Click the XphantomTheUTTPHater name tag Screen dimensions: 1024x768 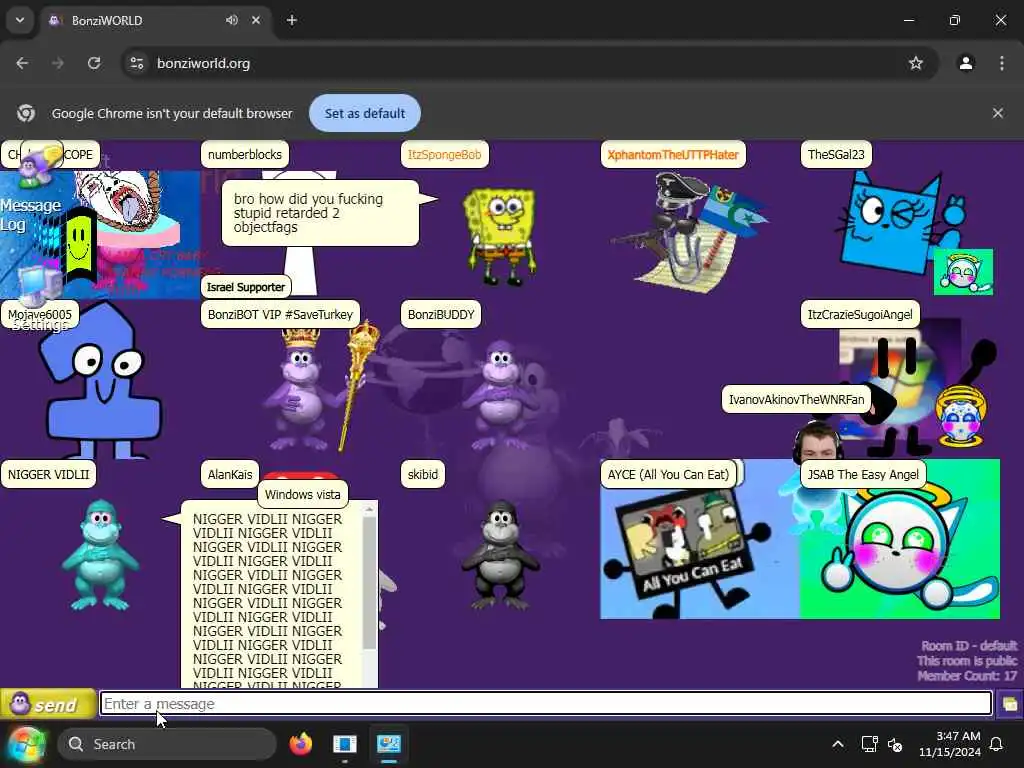[673, 155]
